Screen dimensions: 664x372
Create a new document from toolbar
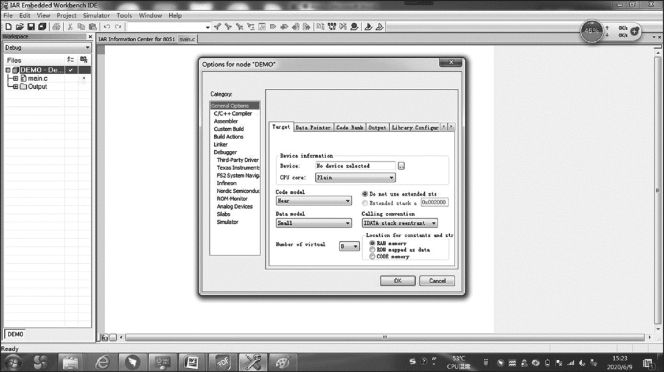click(x=8, y=27)
